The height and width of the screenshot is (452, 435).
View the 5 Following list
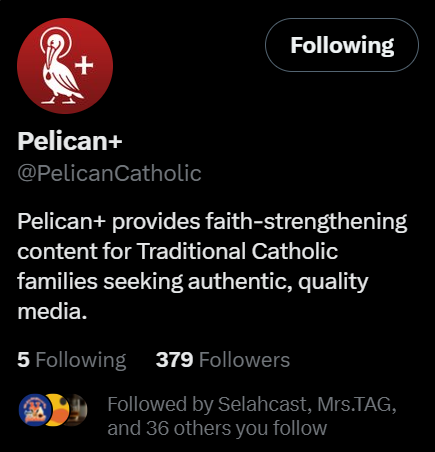(72, 360)
